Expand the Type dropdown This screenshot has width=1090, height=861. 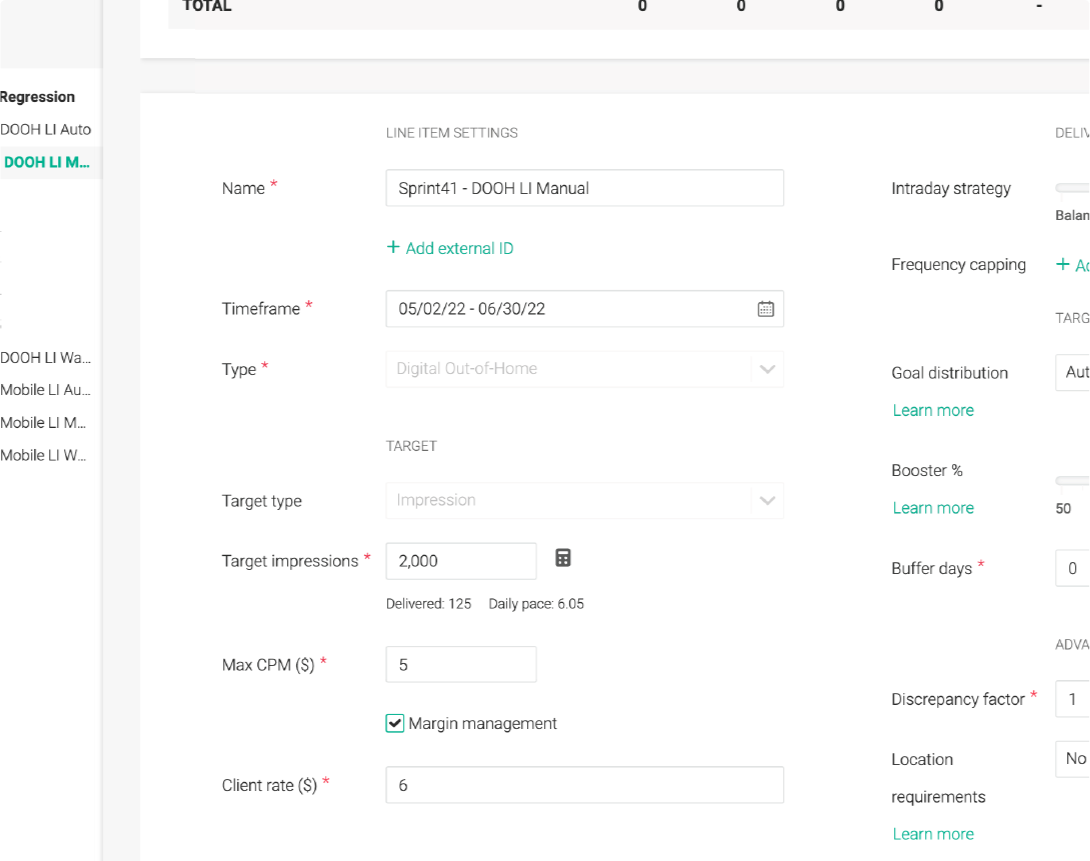(585, 369)
